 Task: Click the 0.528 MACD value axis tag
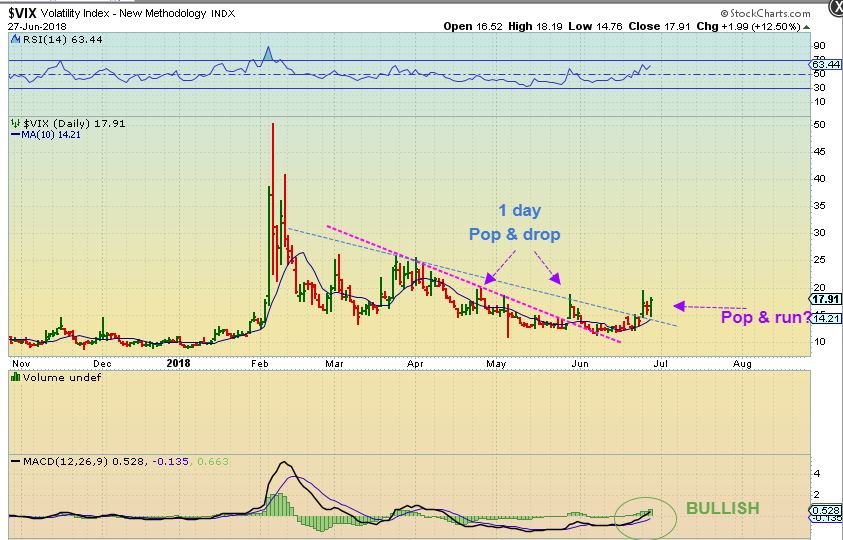(x=825, y=511)
